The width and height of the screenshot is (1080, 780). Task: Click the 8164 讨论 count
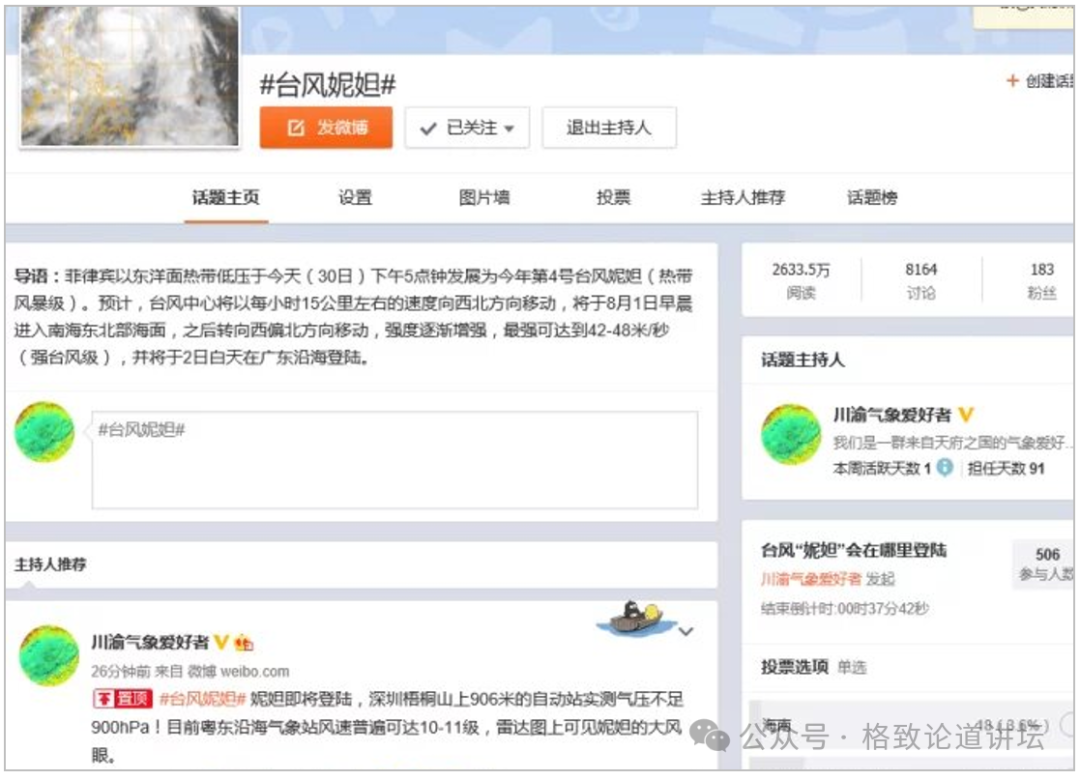pos(921,280)
